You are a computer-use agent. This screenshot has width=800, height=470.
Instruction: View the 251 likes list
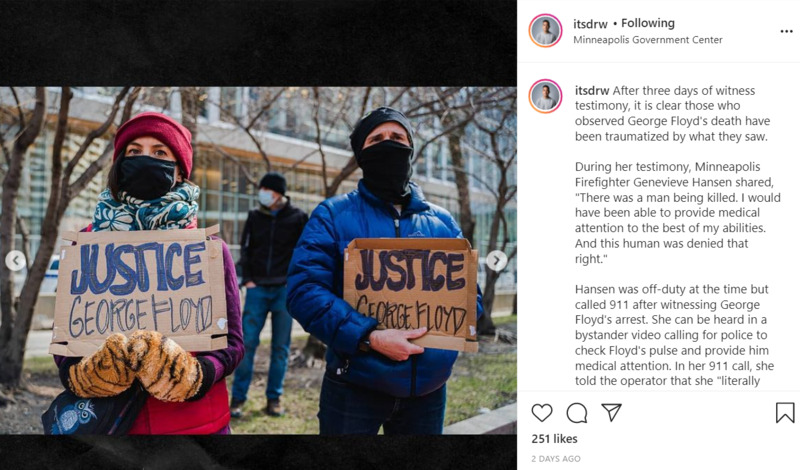pyautogui.click(x=555, y=439)
